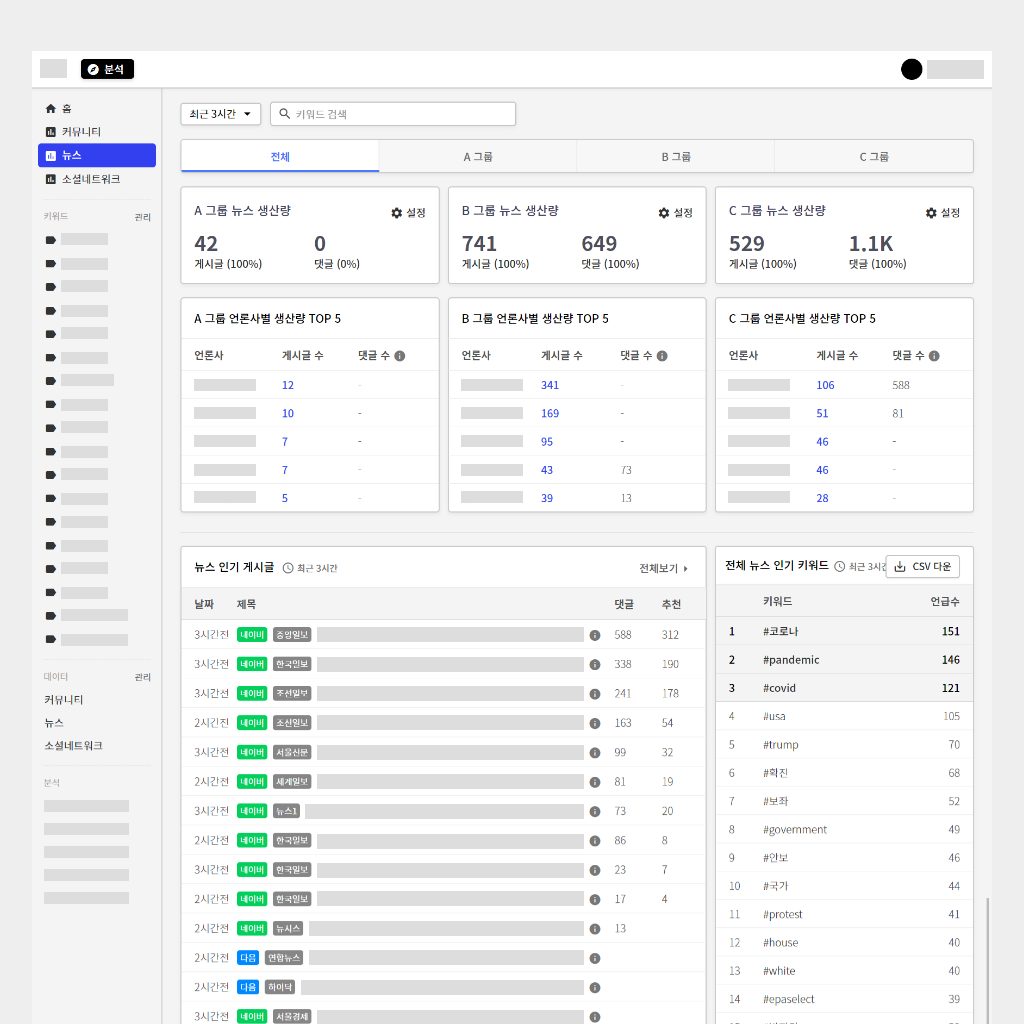Switch to the A 그룹 tab
The height and width of the screenshot is (1024, 1024).
(478, 157)
